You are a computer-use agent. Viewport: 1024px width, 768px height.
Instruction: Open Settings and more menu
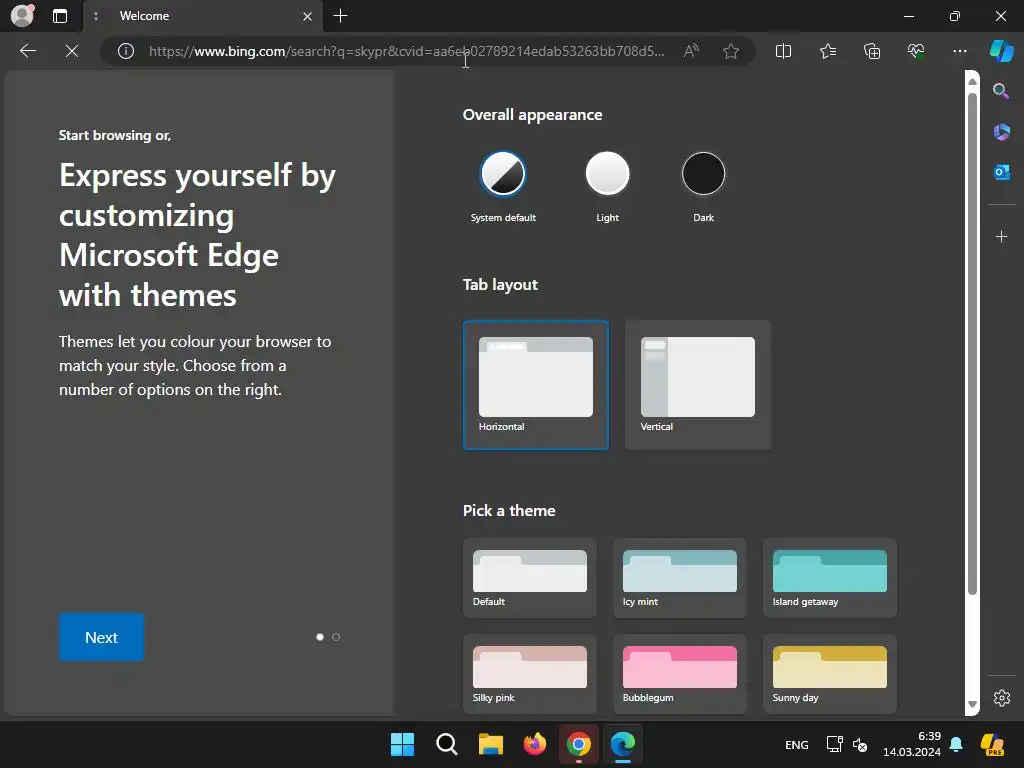click(959, 51)
